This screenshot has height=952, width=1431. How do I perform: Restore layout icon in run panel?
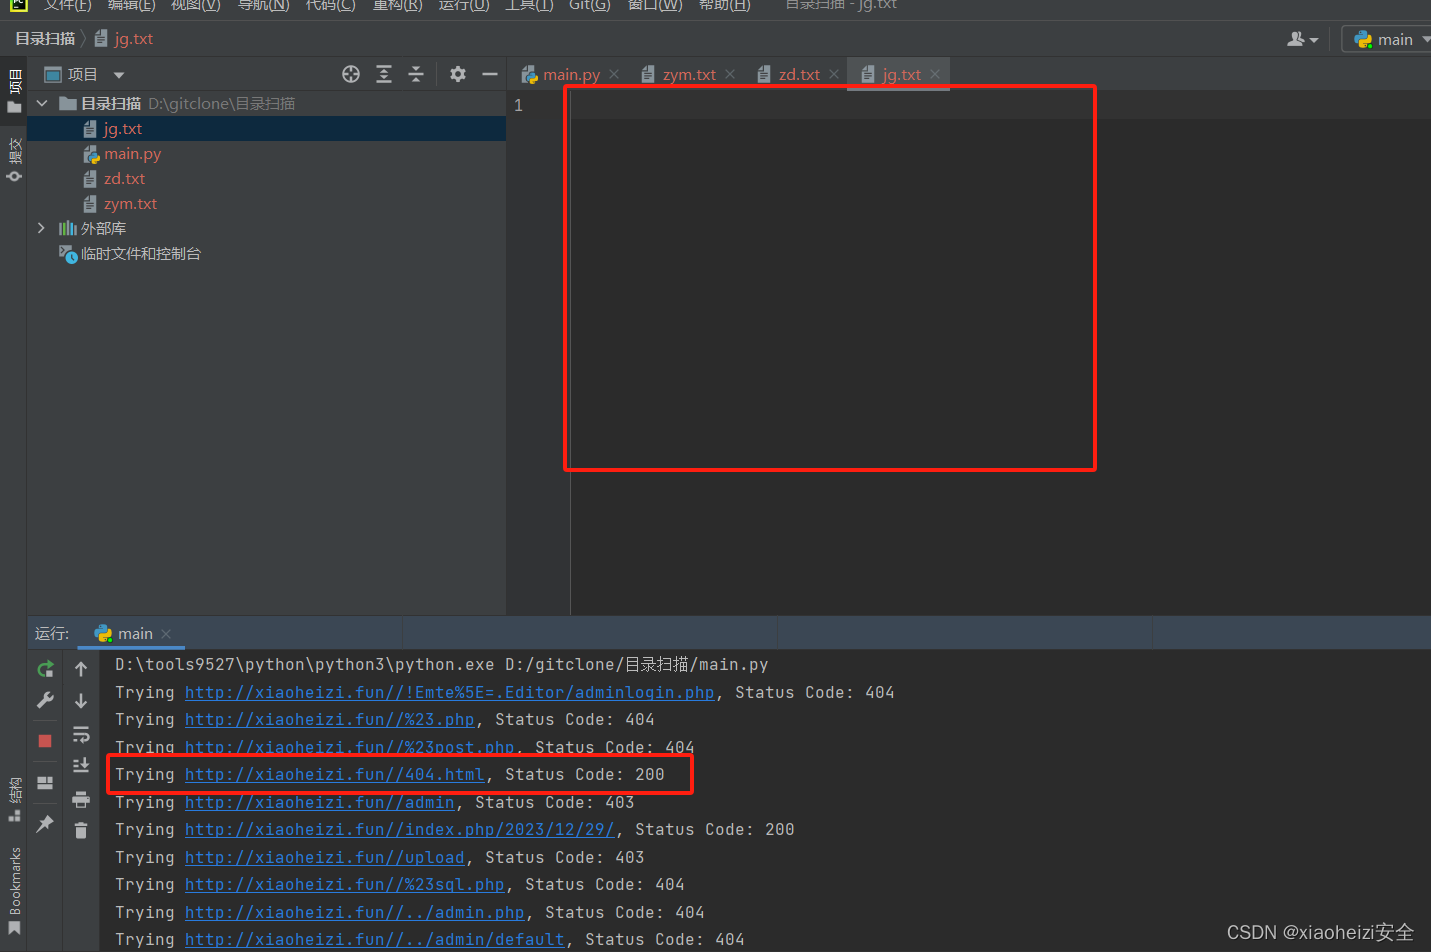[x=45, y=783]
